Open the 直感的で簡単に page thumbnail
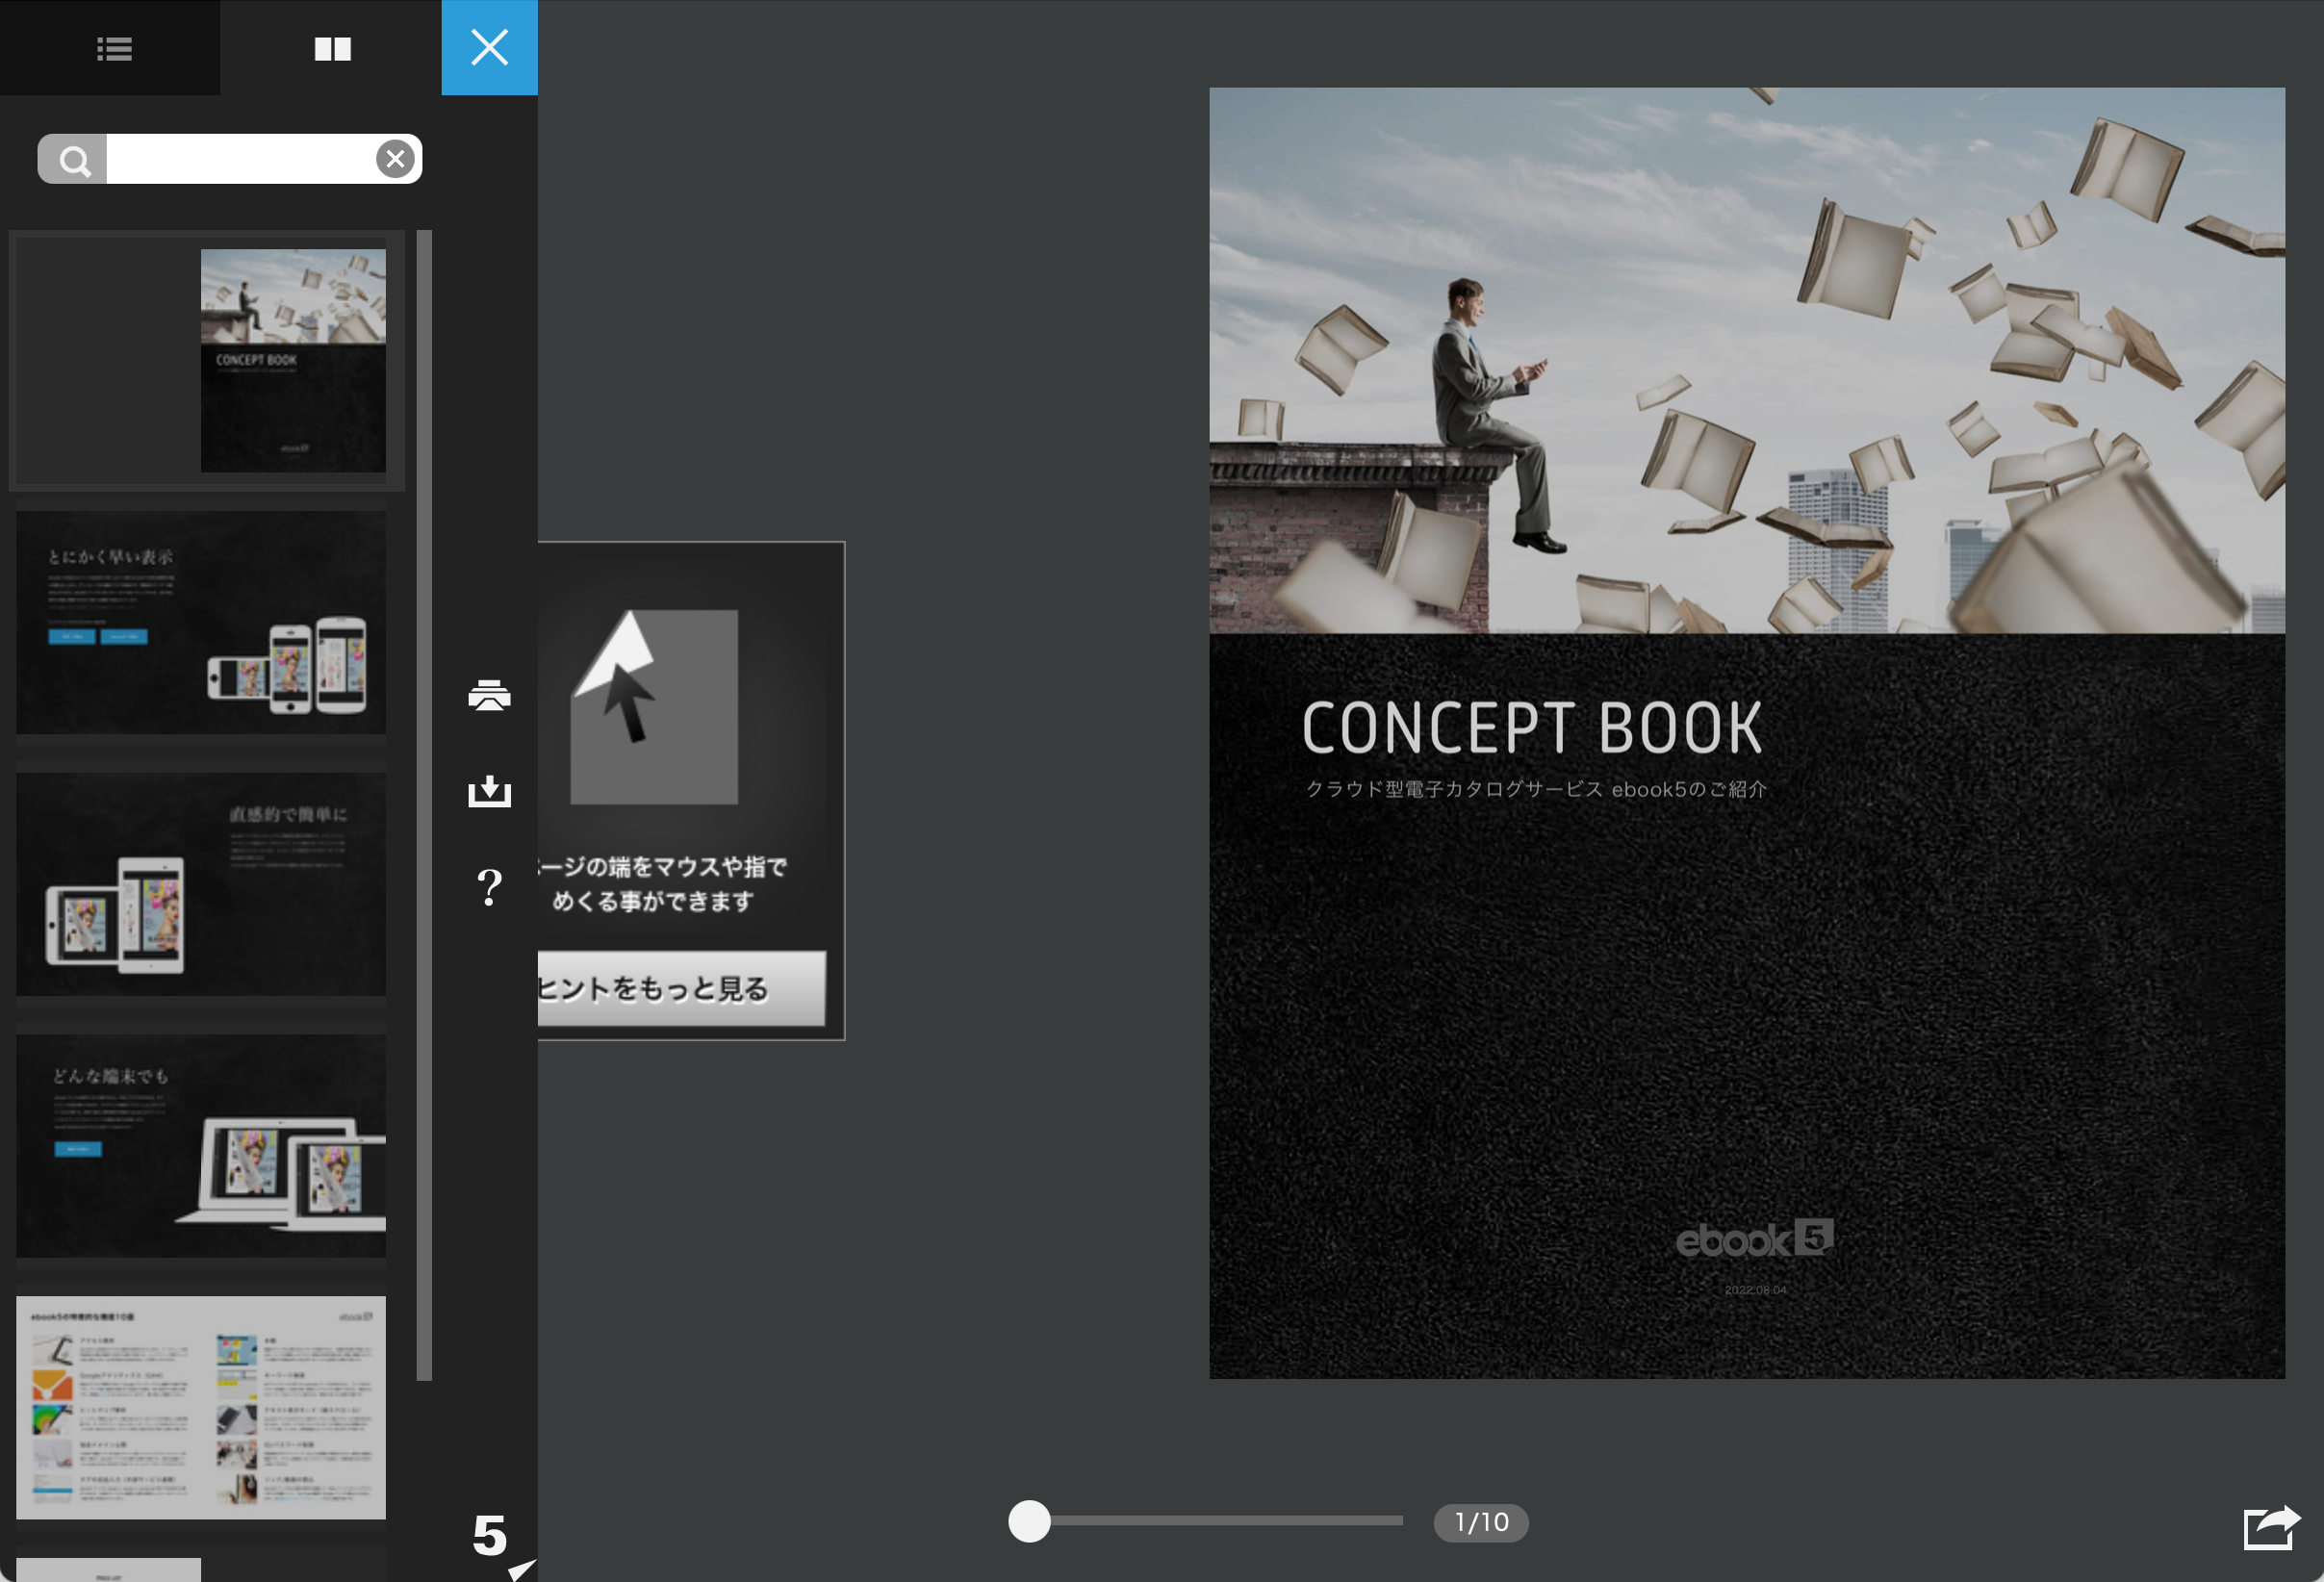Viewport: 2324px width, 1582px height. (201, 884)
